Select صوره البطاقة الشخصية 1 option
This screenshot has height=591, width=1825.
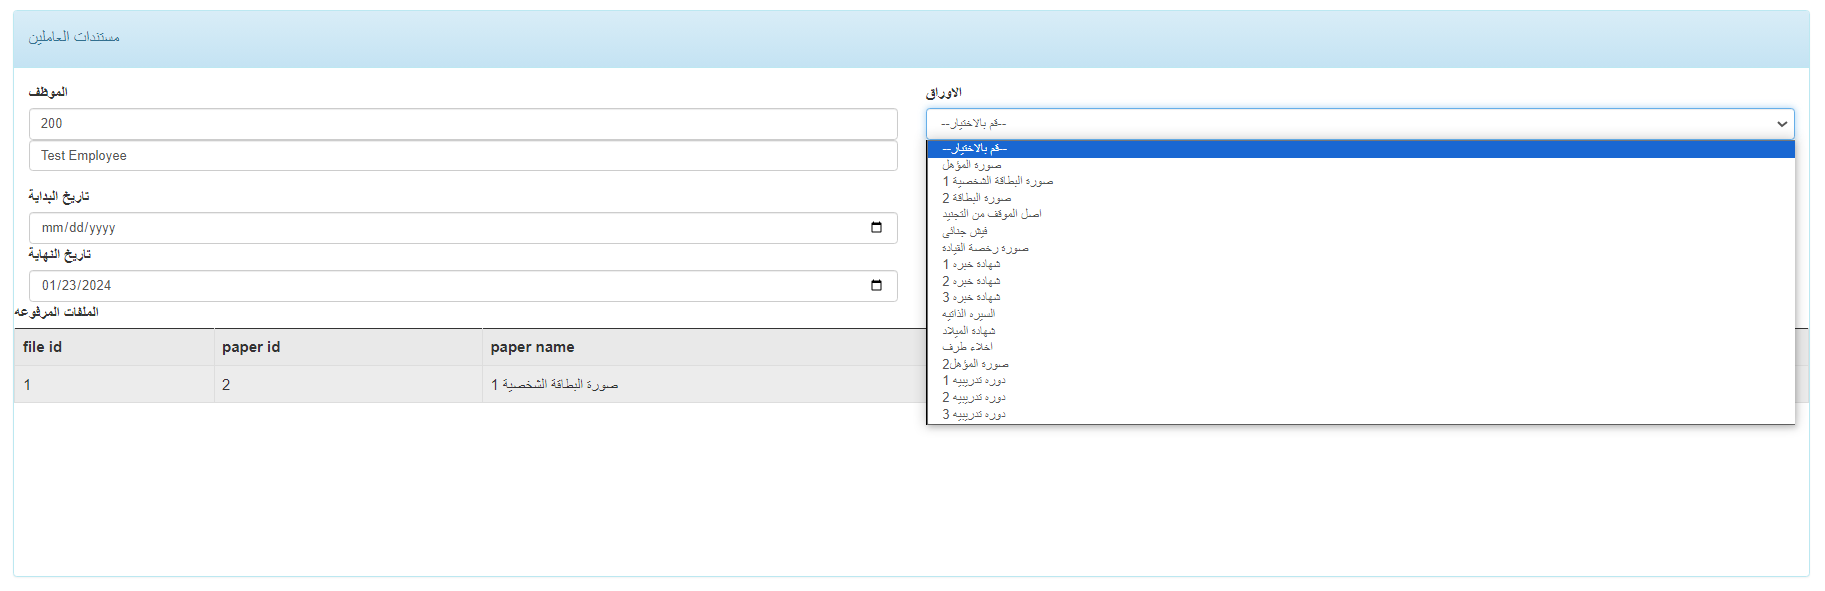pyautogui.click(x=998, y=181)
